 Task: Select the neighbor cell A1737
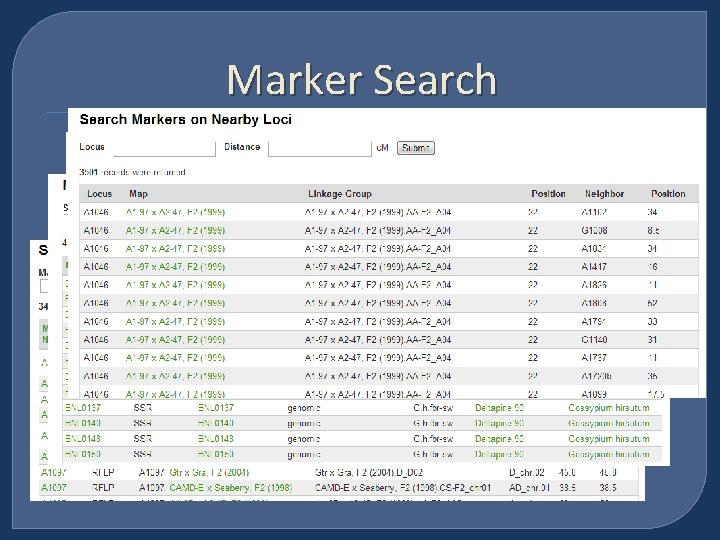pyautogui.click(x=594, y=358)
